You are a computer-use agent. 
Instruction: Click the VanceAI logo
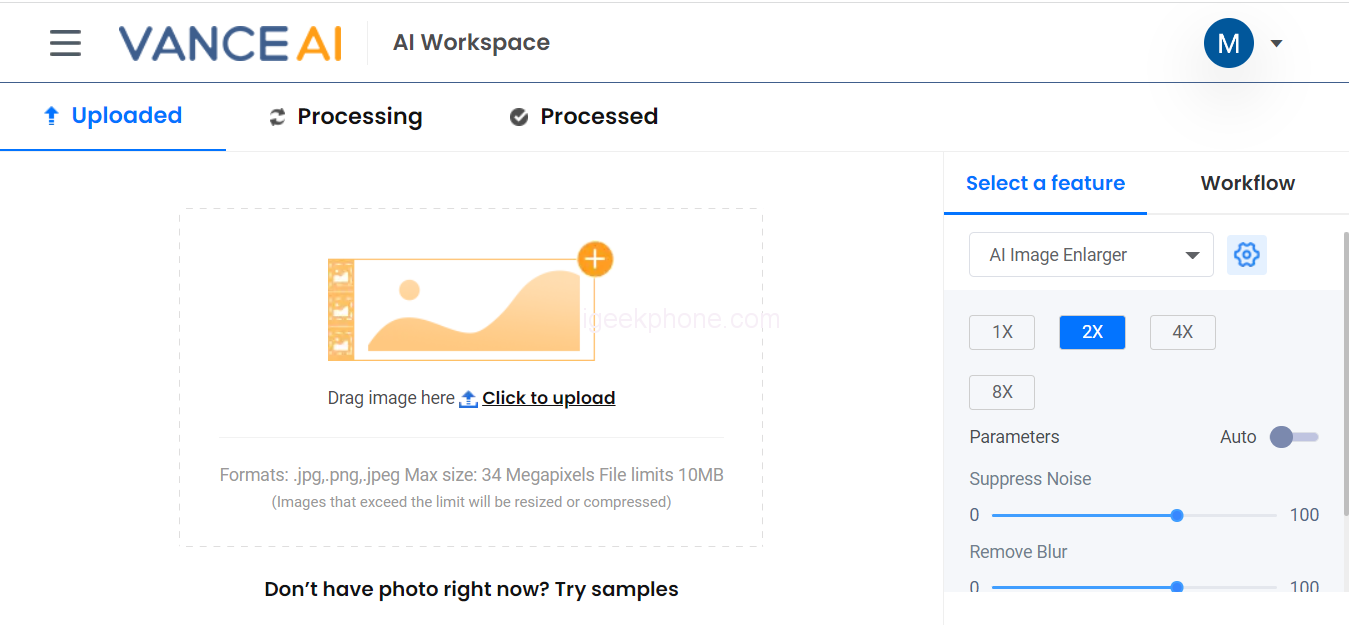[x=230, y=43]
